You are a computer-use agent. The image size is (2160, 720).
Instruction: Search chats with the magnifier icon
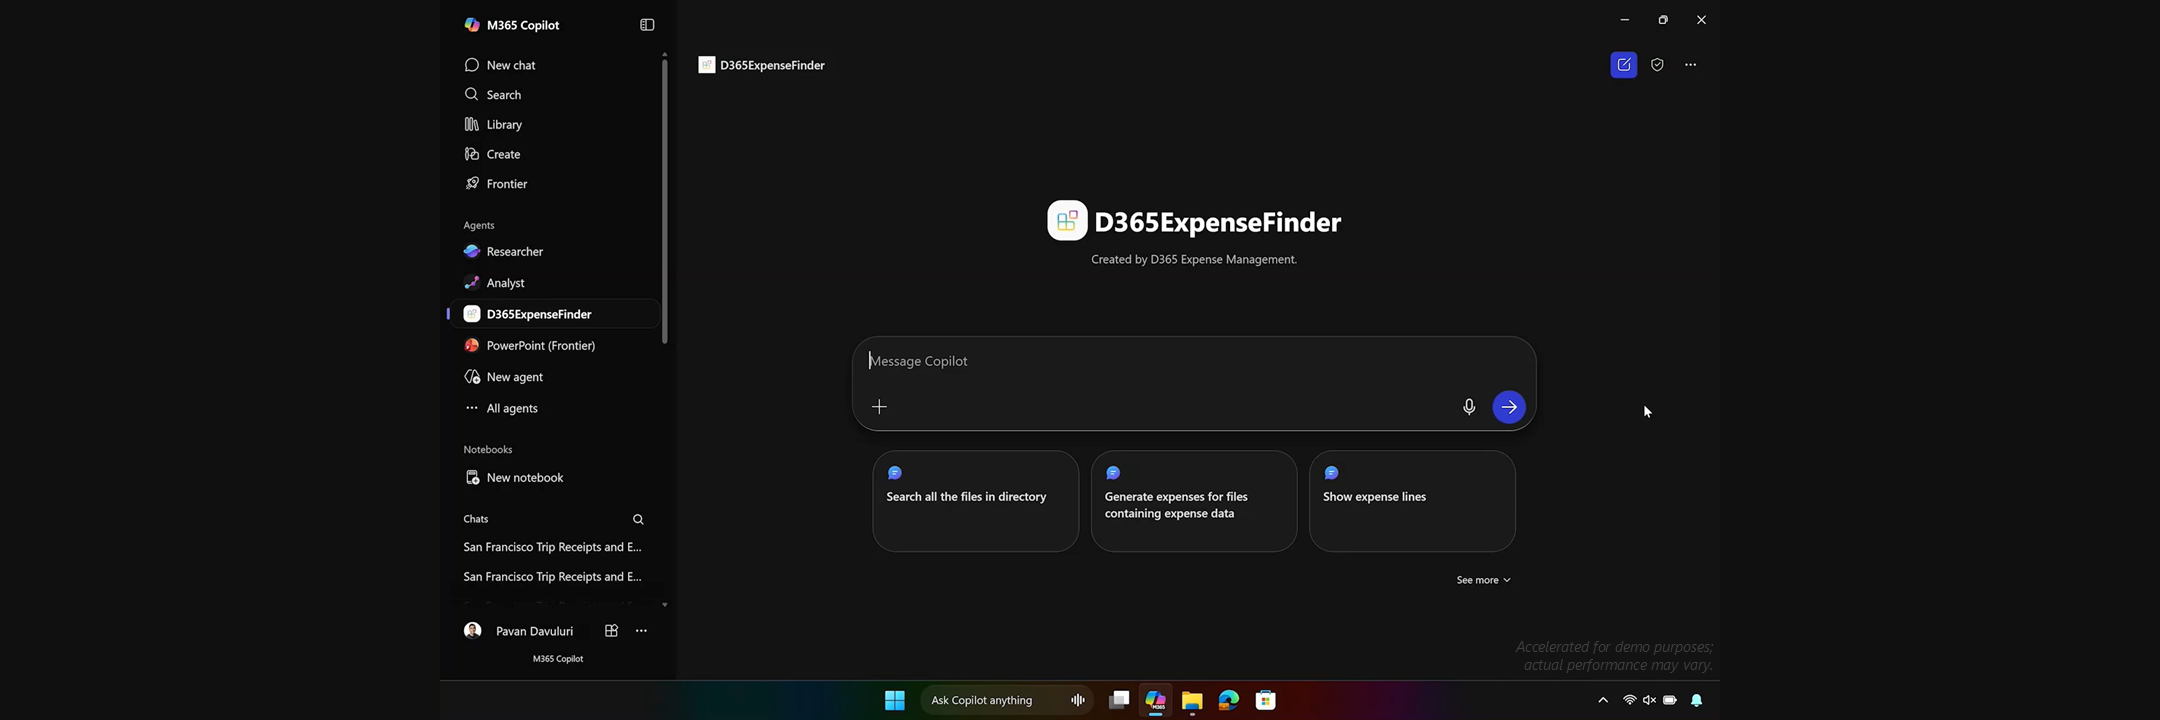638,519
